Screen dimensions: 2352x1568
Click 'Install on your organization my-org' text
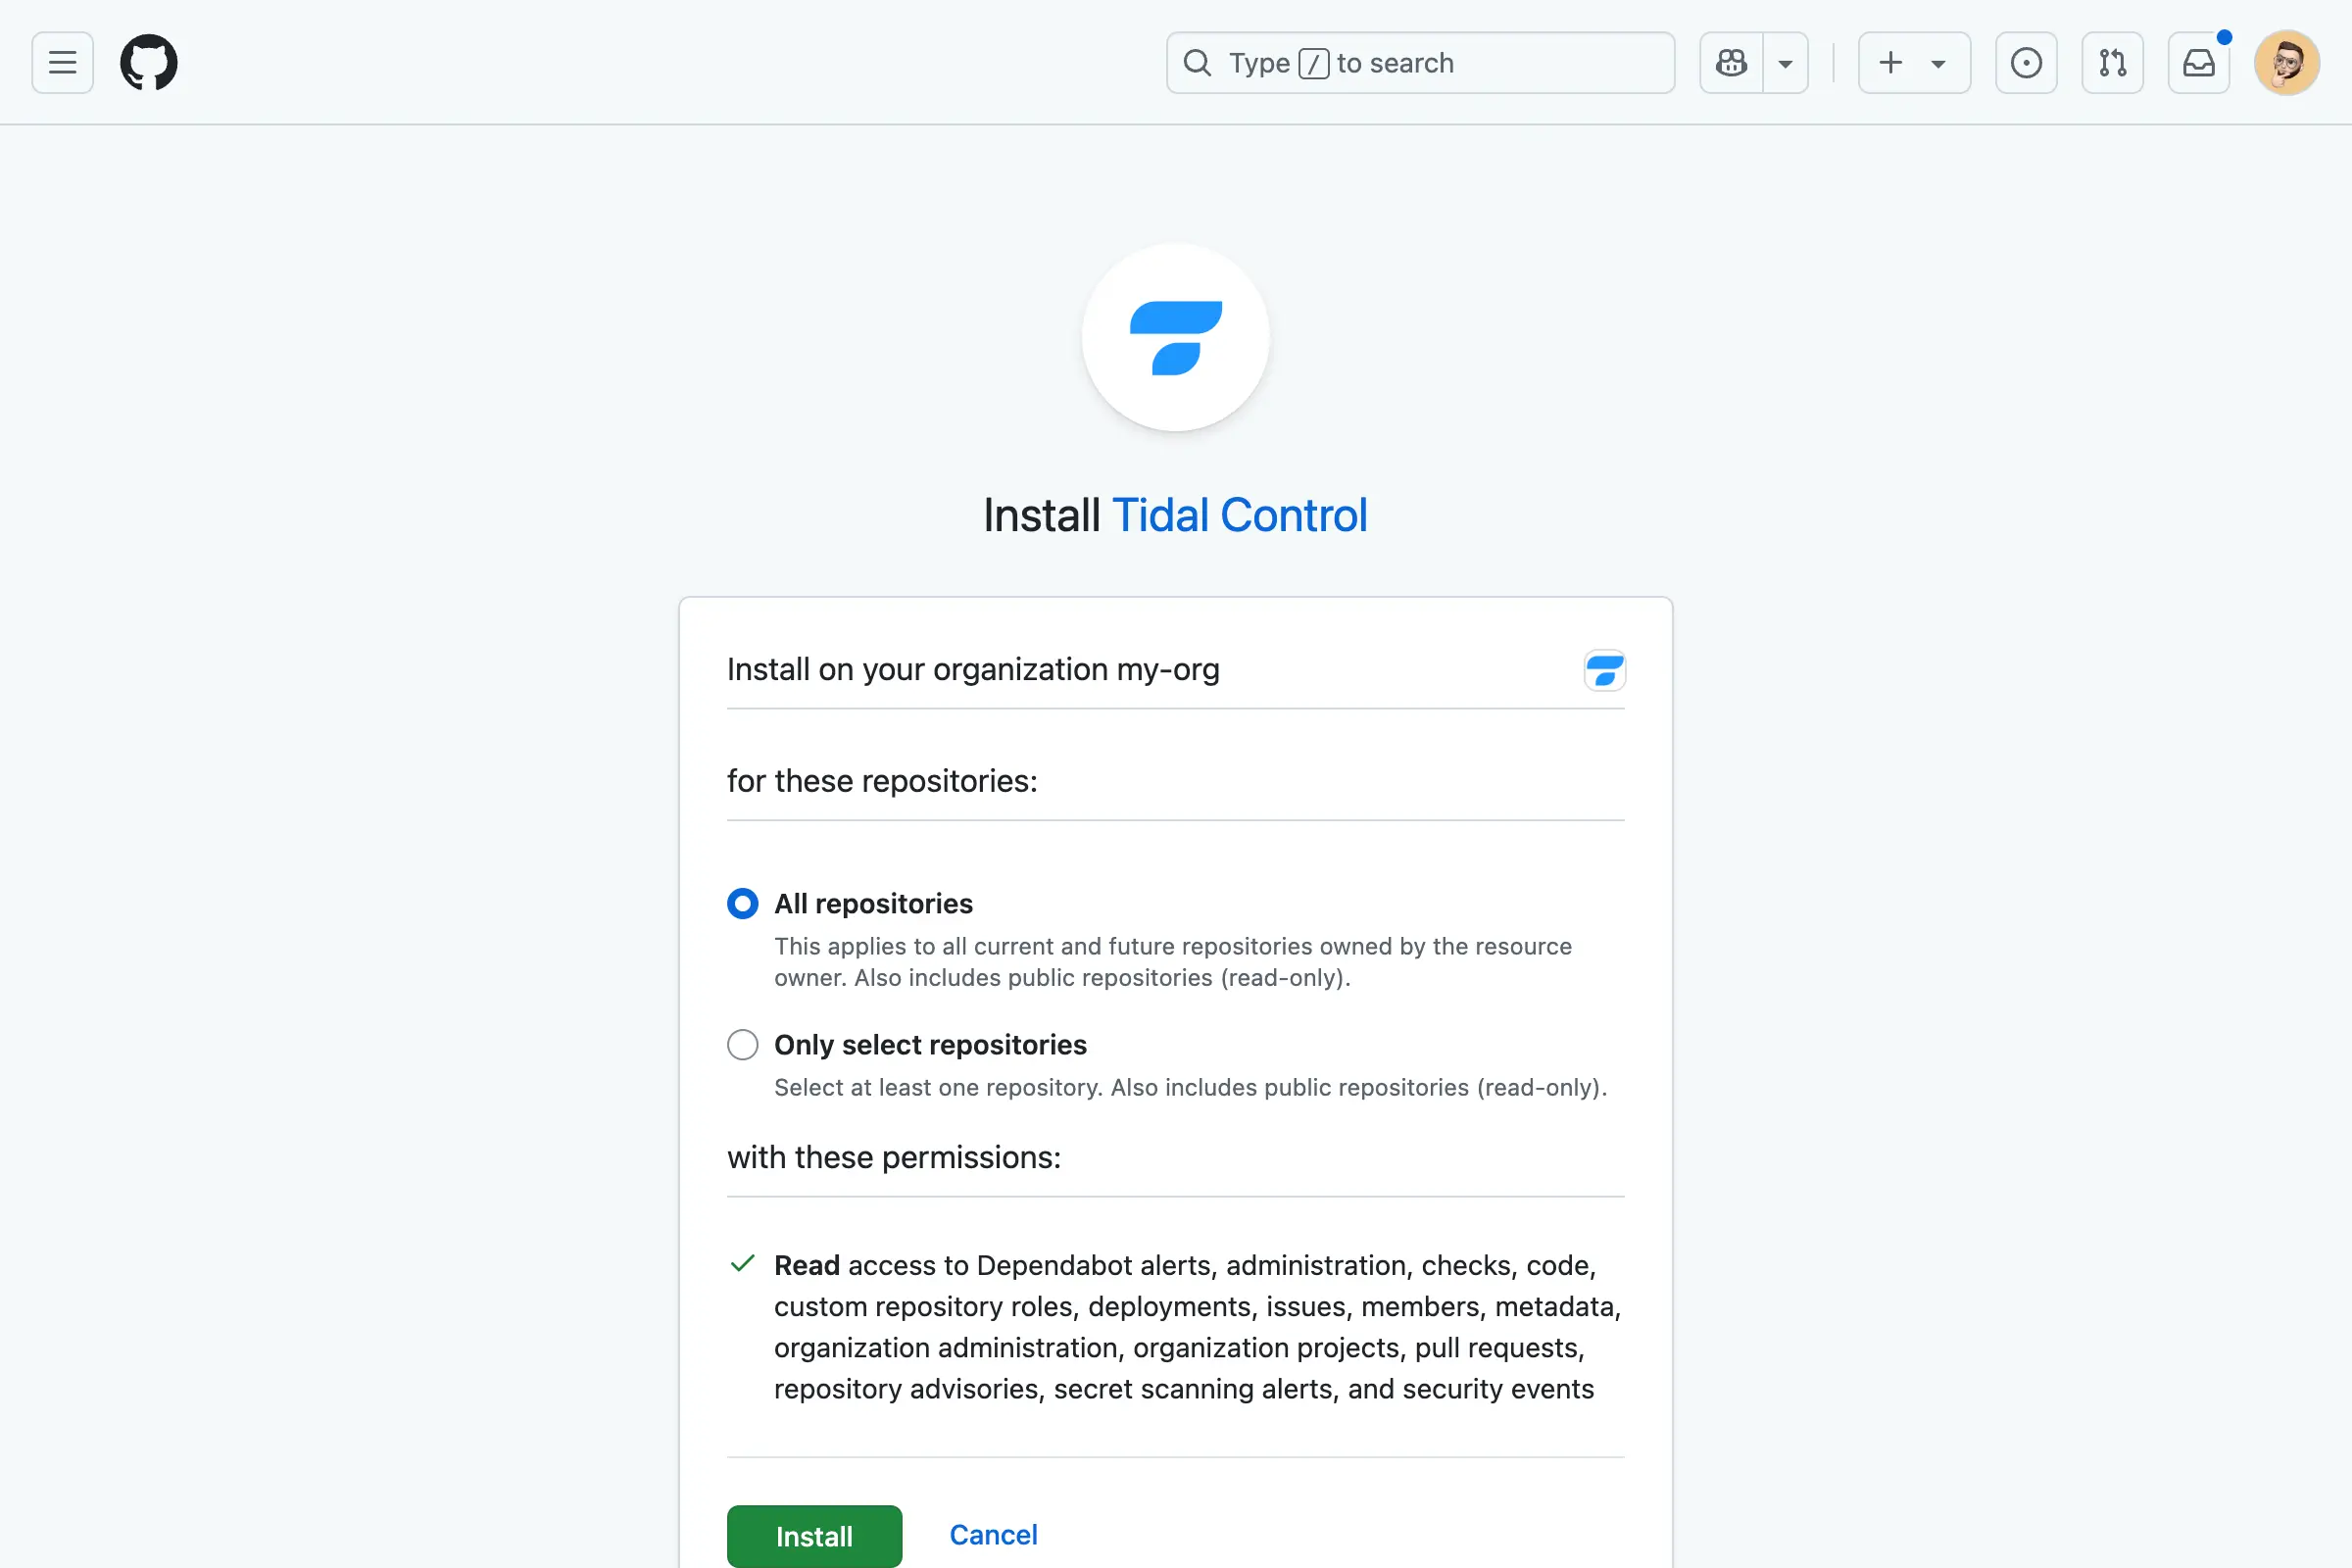pos(973,669)
